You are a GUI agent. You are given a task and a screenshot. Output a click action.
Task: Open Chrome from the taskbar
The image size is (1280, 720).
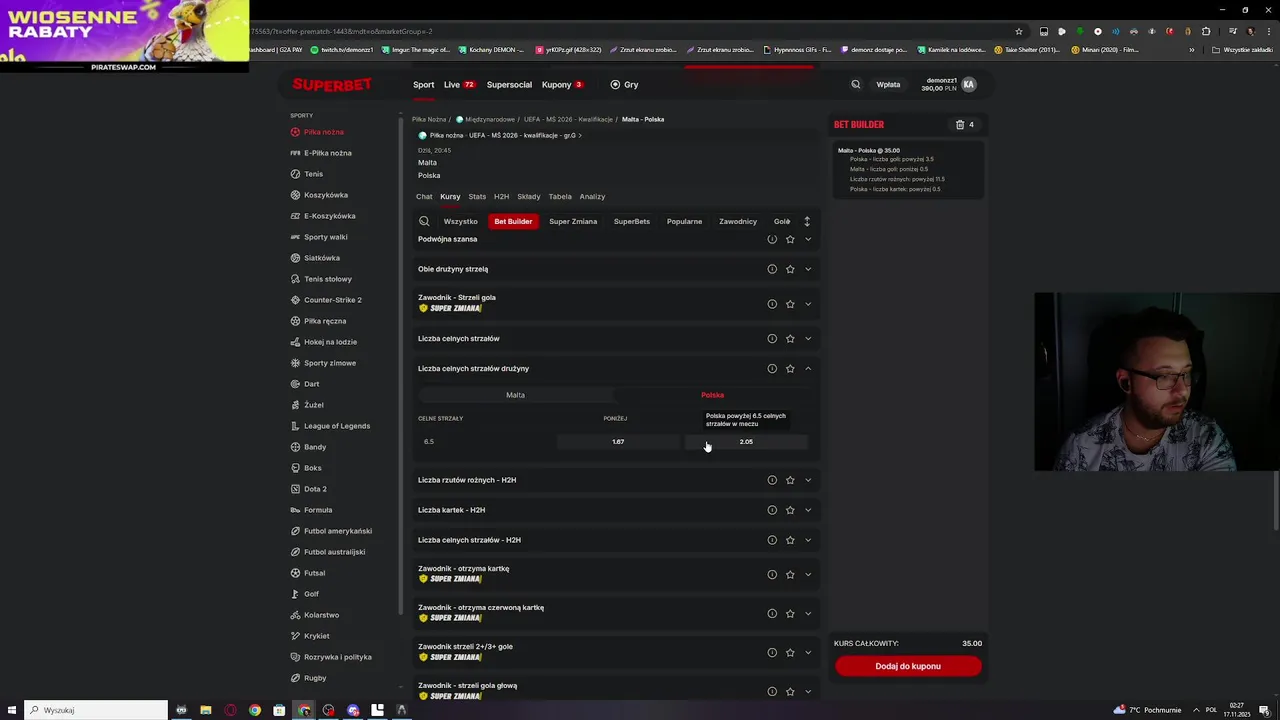255,710
